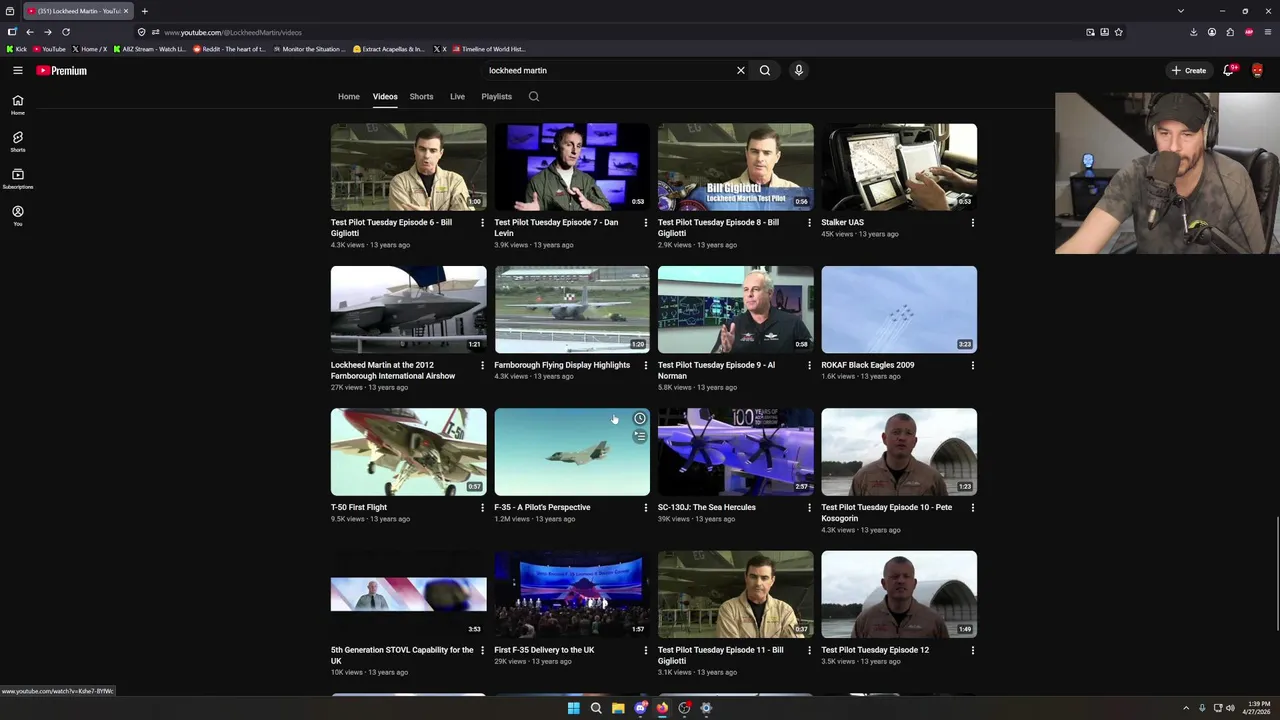Image resolution: width=1280 pixels, height=720 pixels.
Task: Open the browser downloads panel
Action: click(x=1193, y=32)
